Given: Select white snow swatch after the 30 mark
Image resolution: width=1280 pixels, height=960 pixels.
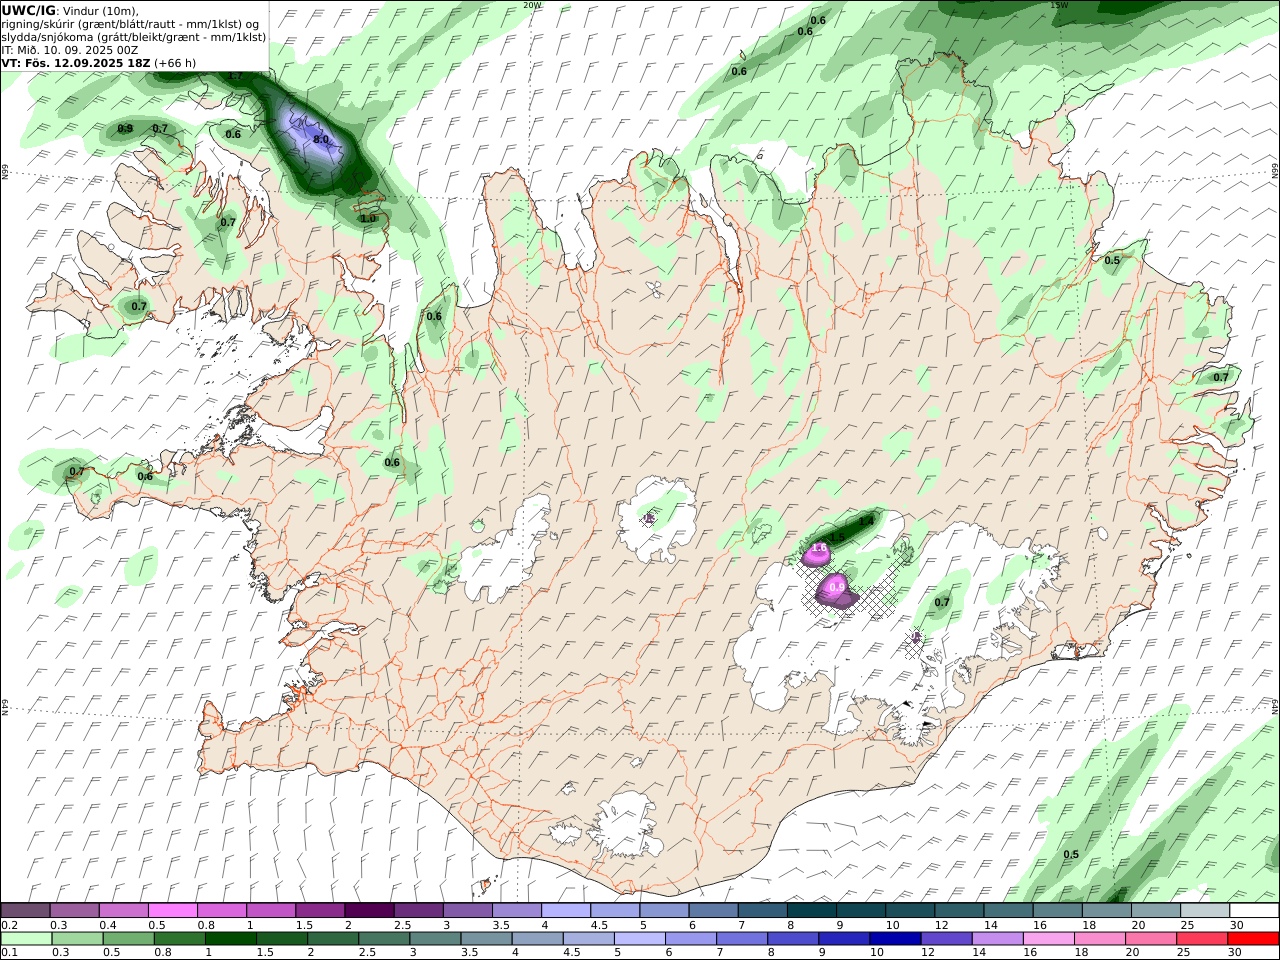Looking at the screenshot, I should [x=1254, y=910].
